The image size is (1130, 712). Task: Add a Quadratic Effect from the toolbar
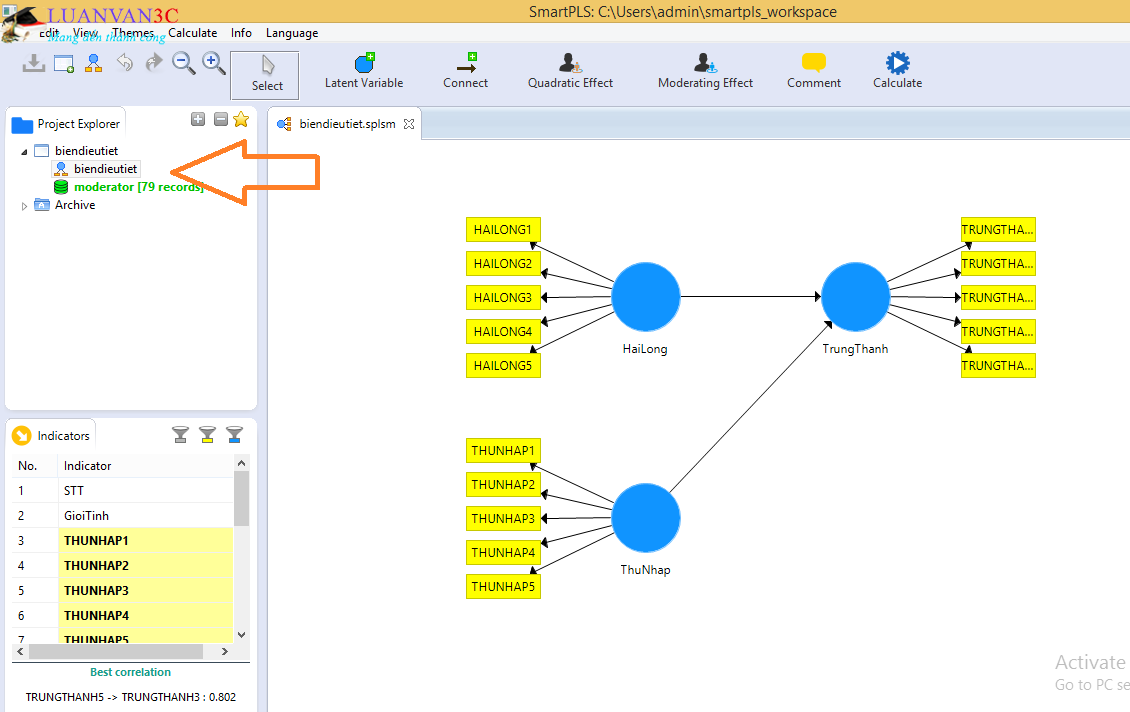(570, 64)
